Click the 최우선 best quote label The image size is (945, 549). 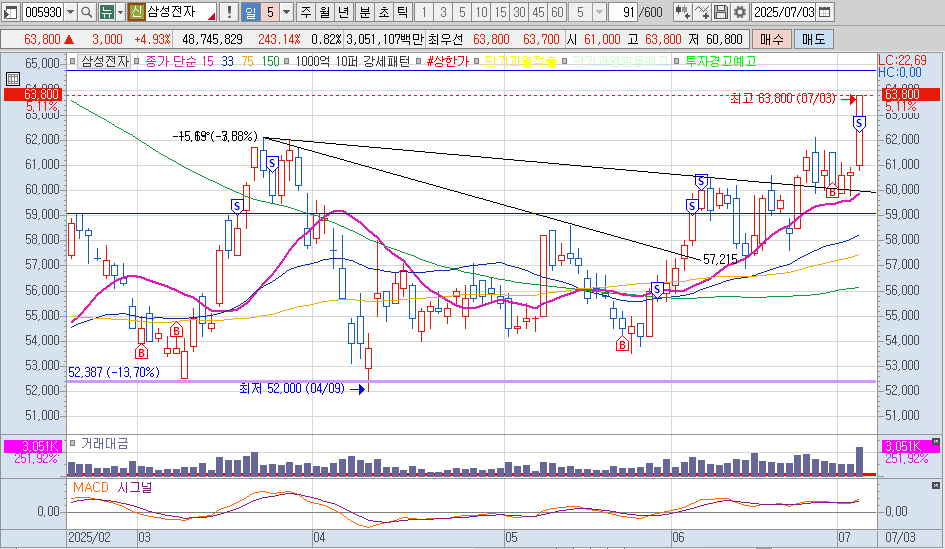[x=445, y=39]
